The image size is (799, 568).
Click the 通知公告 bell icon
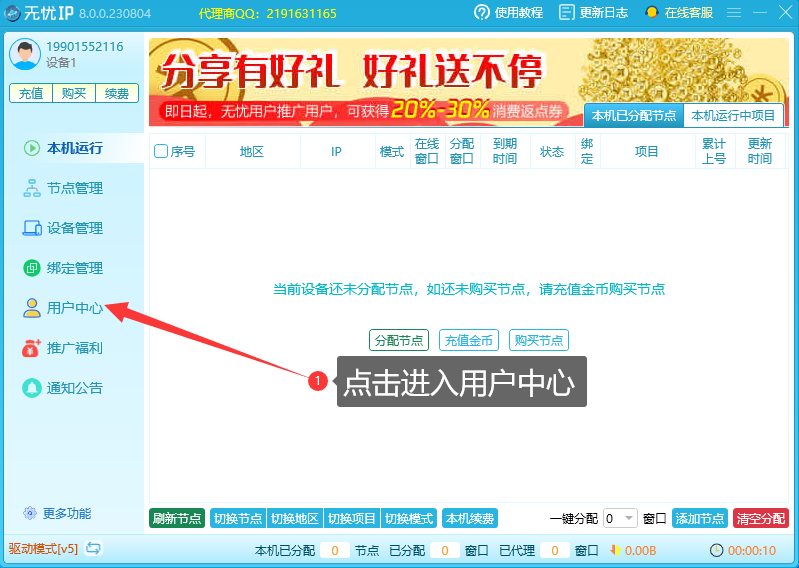(x=32, y=388)
